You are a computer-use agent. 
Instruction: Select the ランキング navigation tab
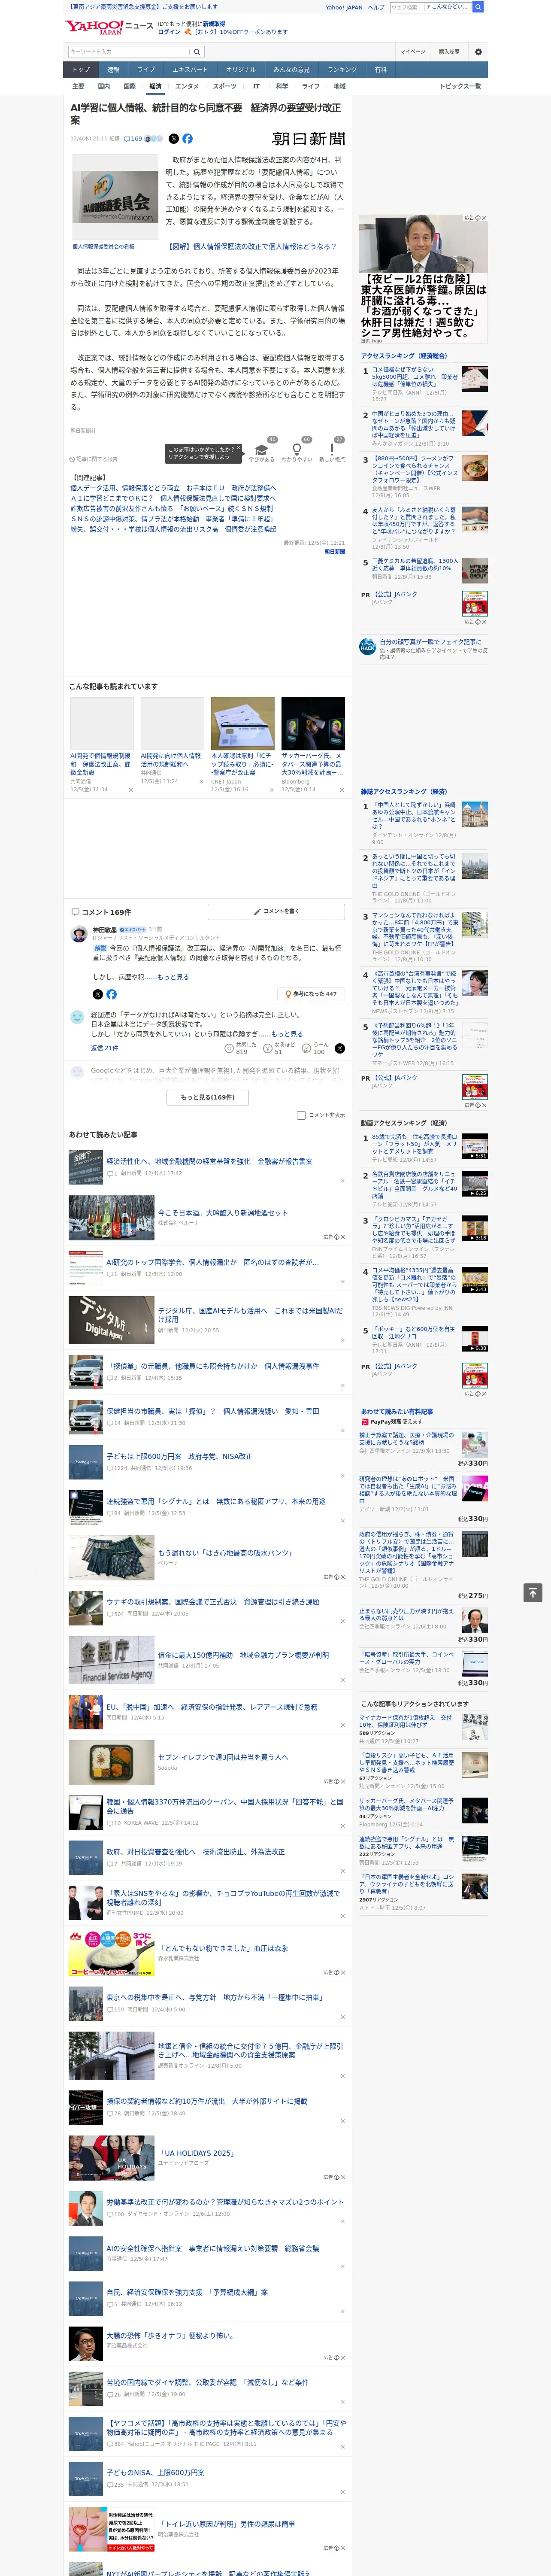click(x=342, y=69)
